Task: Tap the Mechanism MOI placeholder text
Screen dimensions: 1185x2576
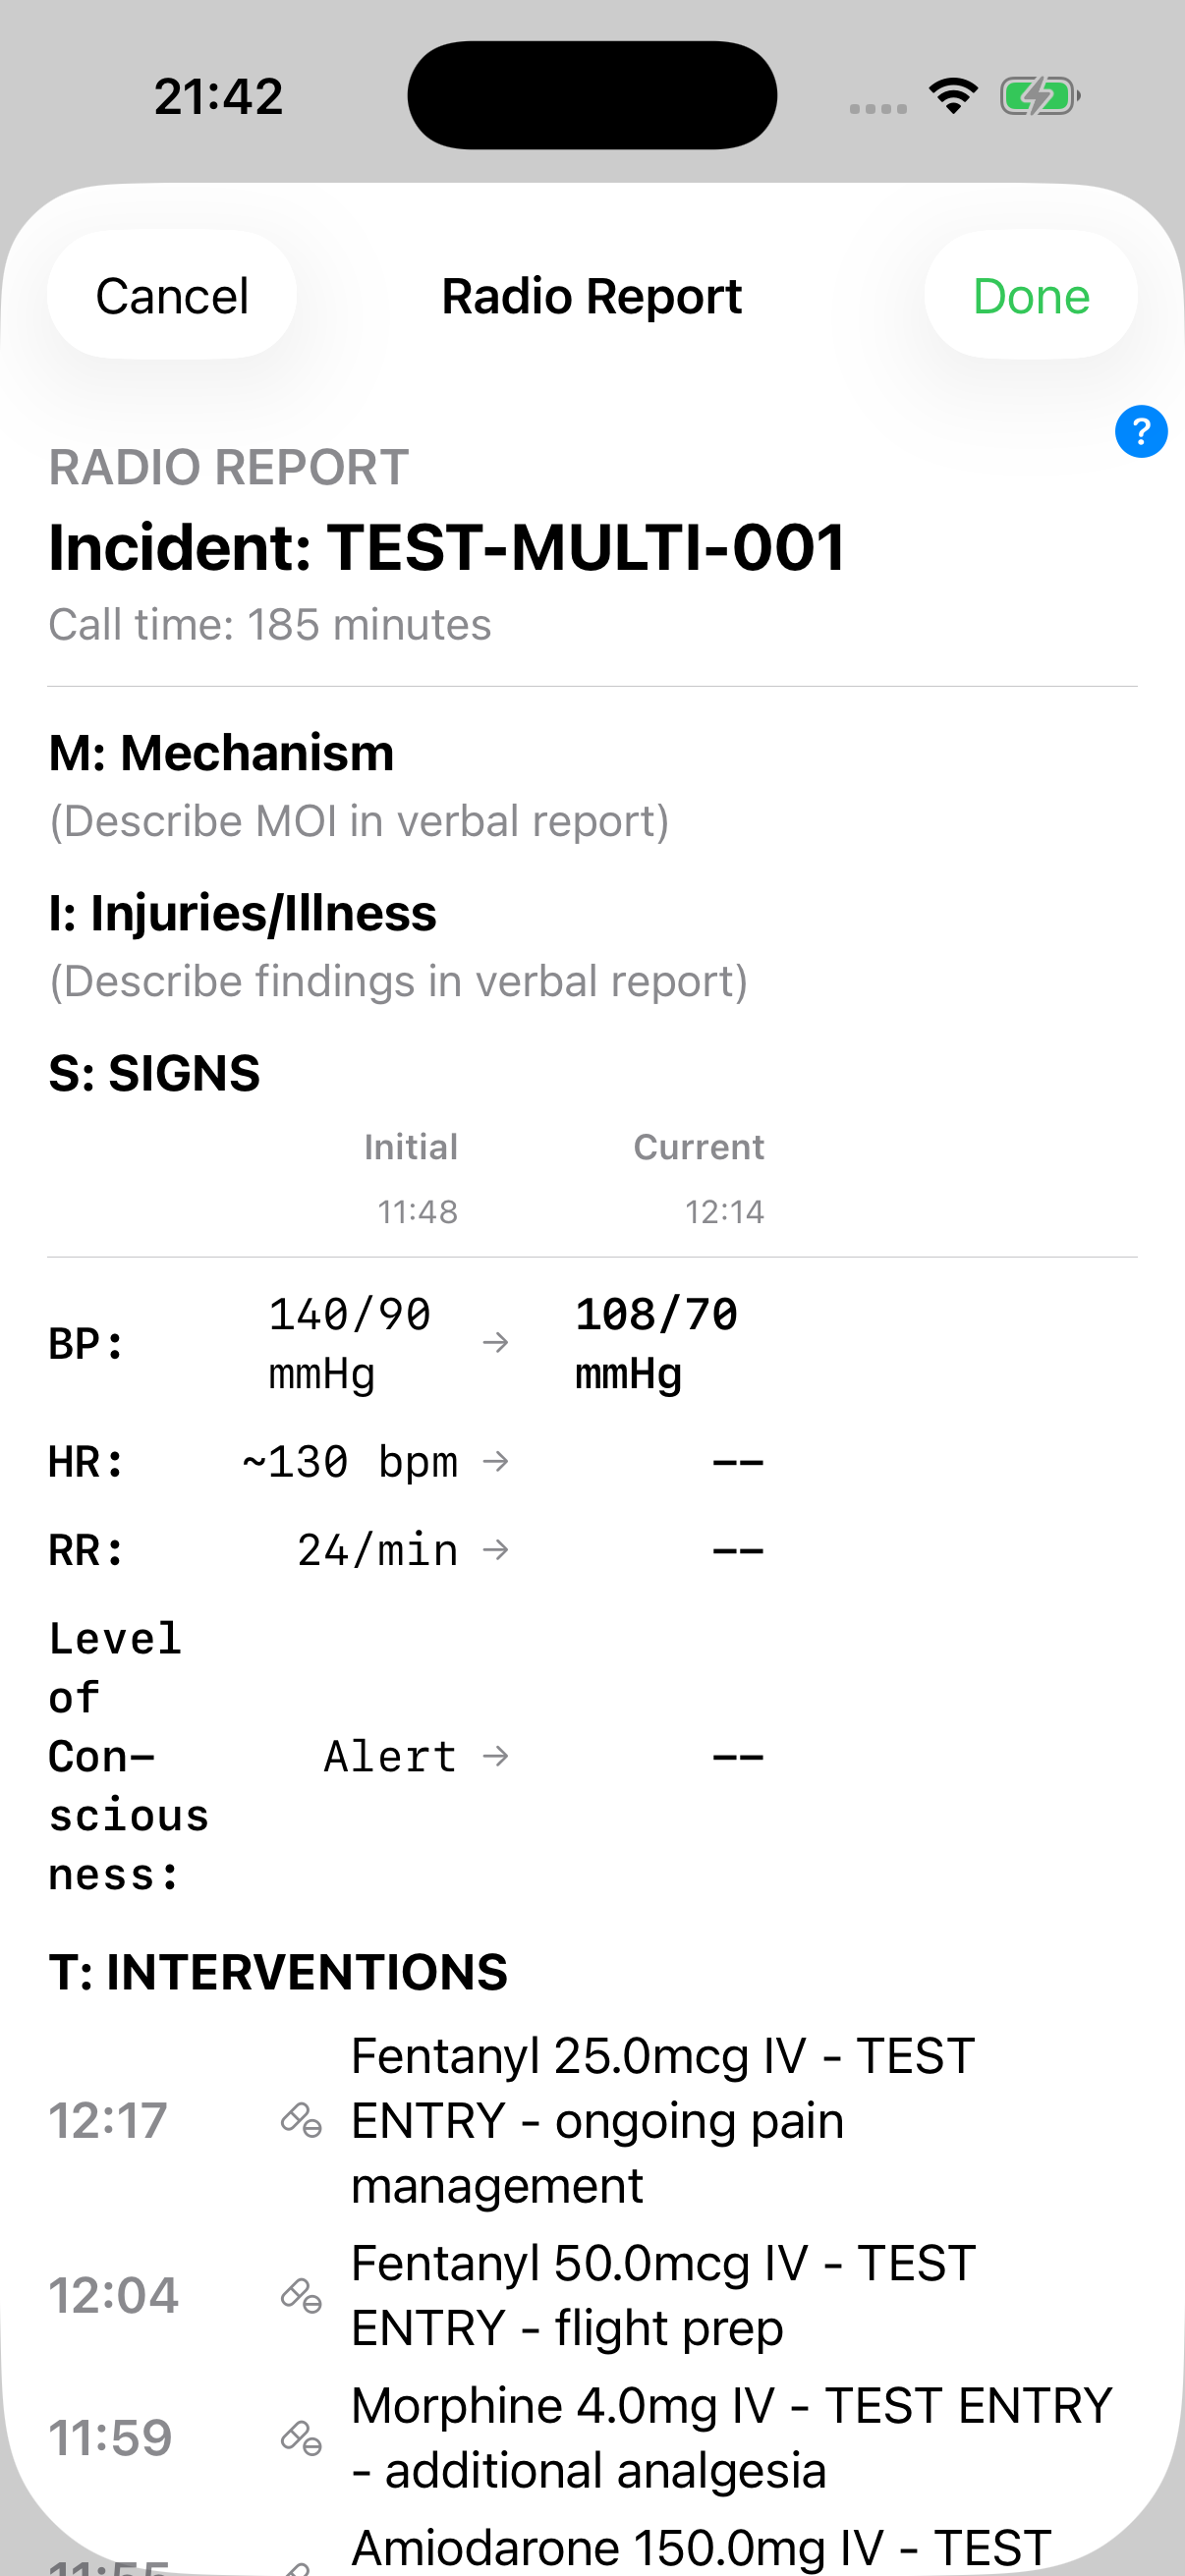Action: [359, 821]
